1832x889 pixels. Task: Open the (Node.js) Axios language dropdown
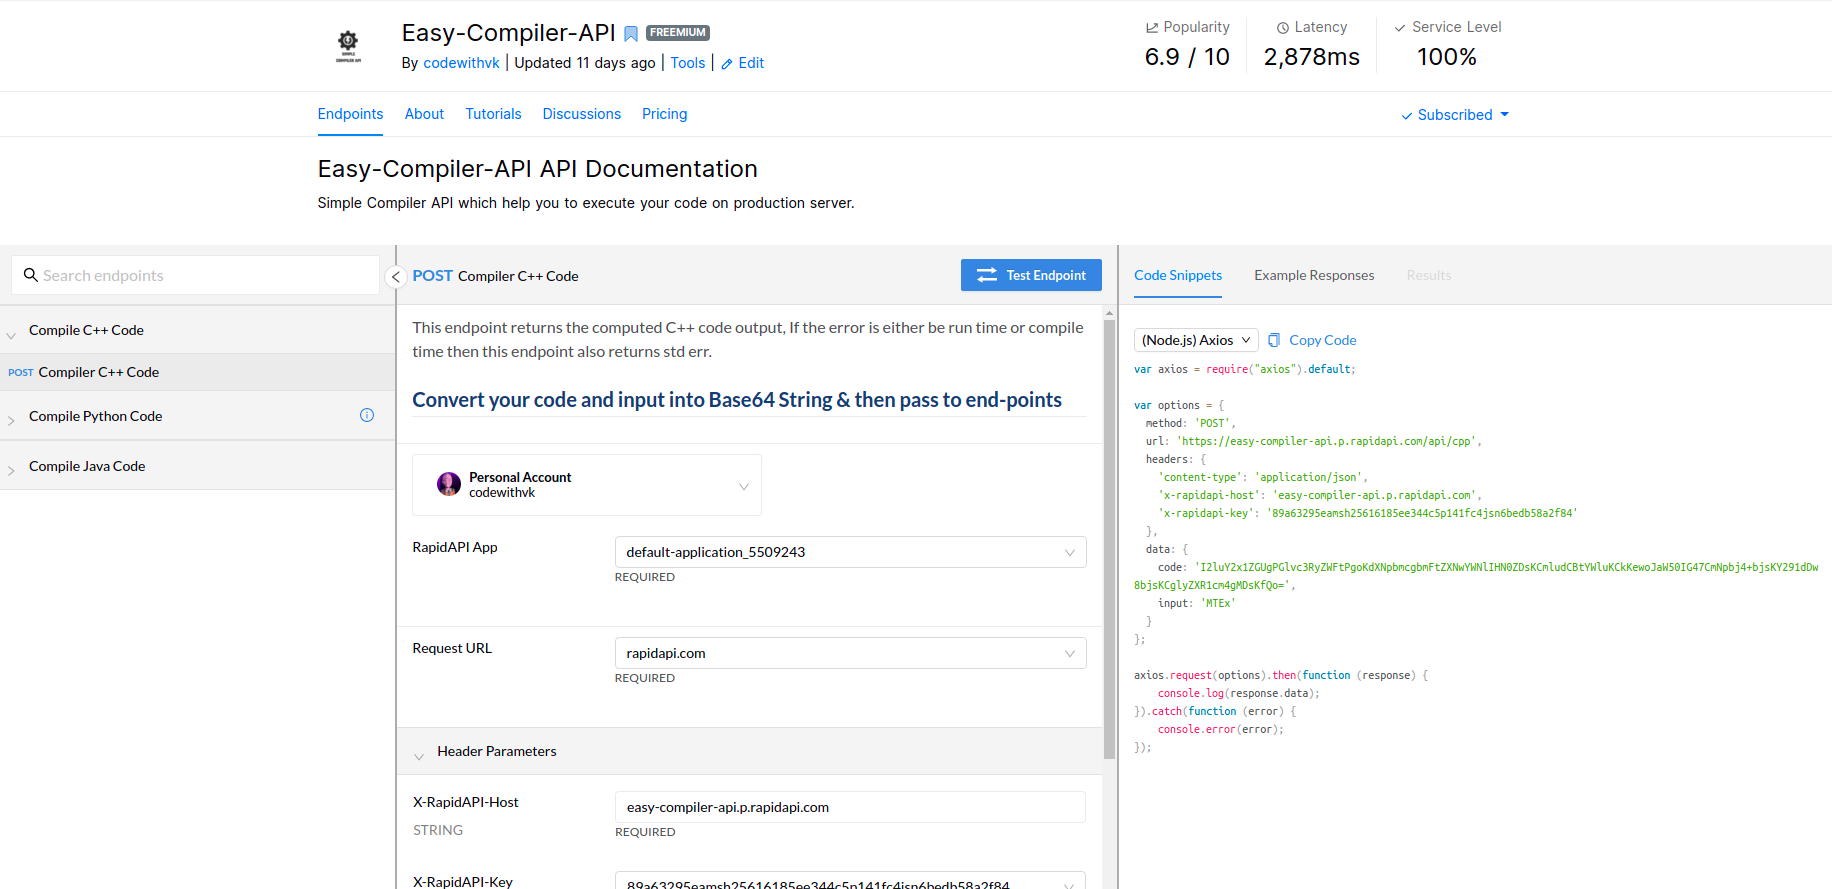click(x=1196, y=340)
